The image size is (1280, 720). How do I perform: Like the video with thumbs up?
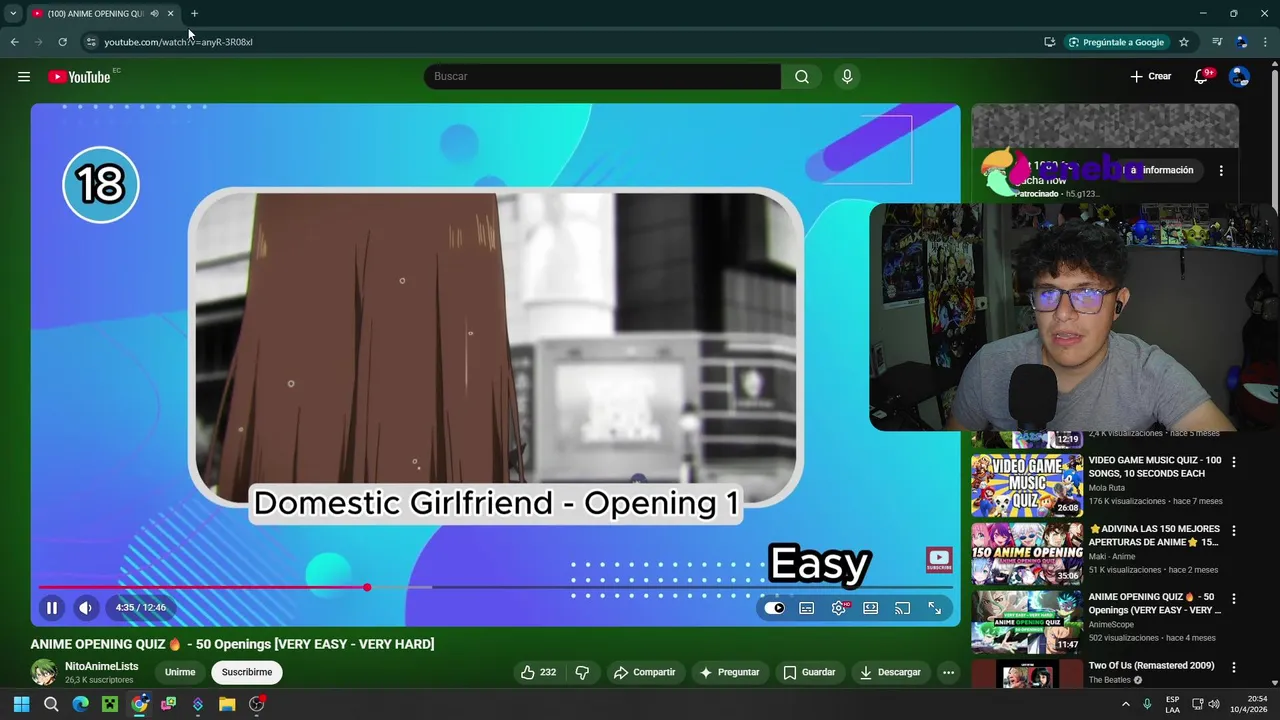(538, 672)
